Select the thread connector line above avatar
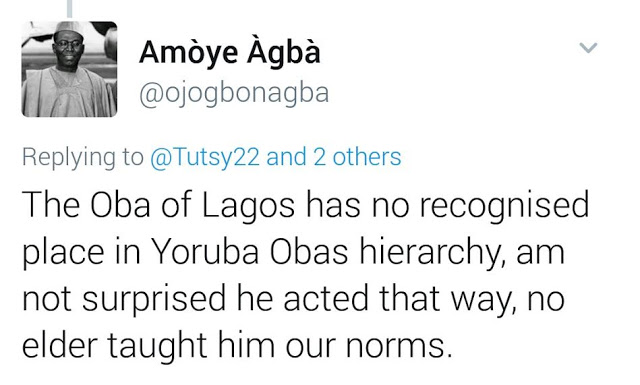 tap(69, 9)
